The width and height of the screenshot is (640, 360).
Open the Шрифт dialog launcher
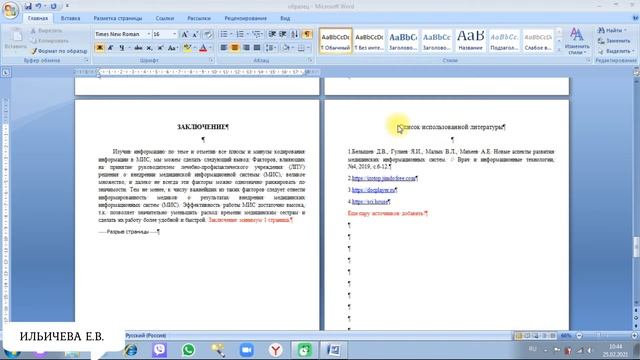coord(211,60)
